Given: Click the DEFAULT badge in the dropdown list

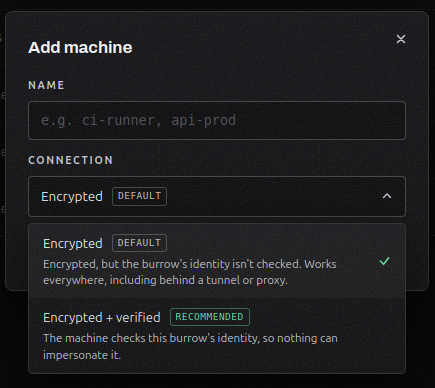Looking at the screenshot, I should point(139,243).
